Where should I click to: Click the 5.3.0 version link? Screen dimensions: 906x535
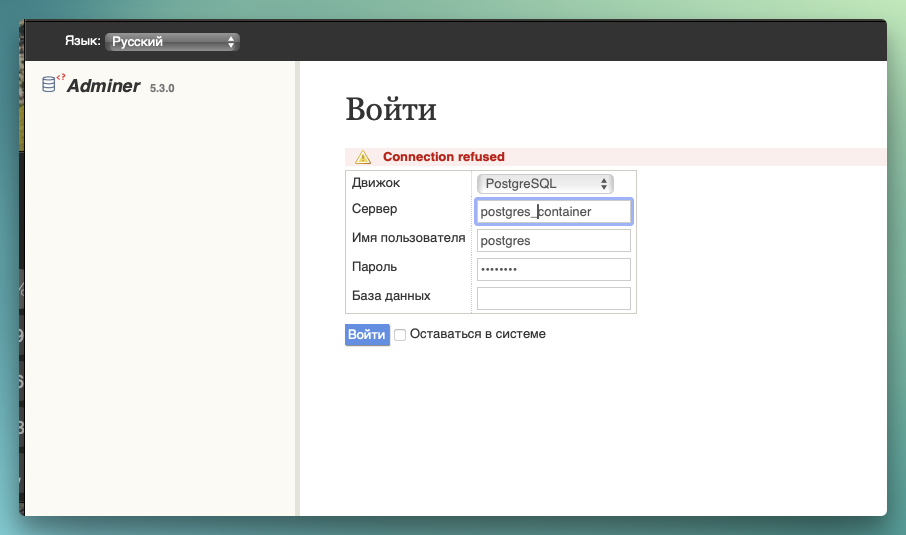[162, 88]
